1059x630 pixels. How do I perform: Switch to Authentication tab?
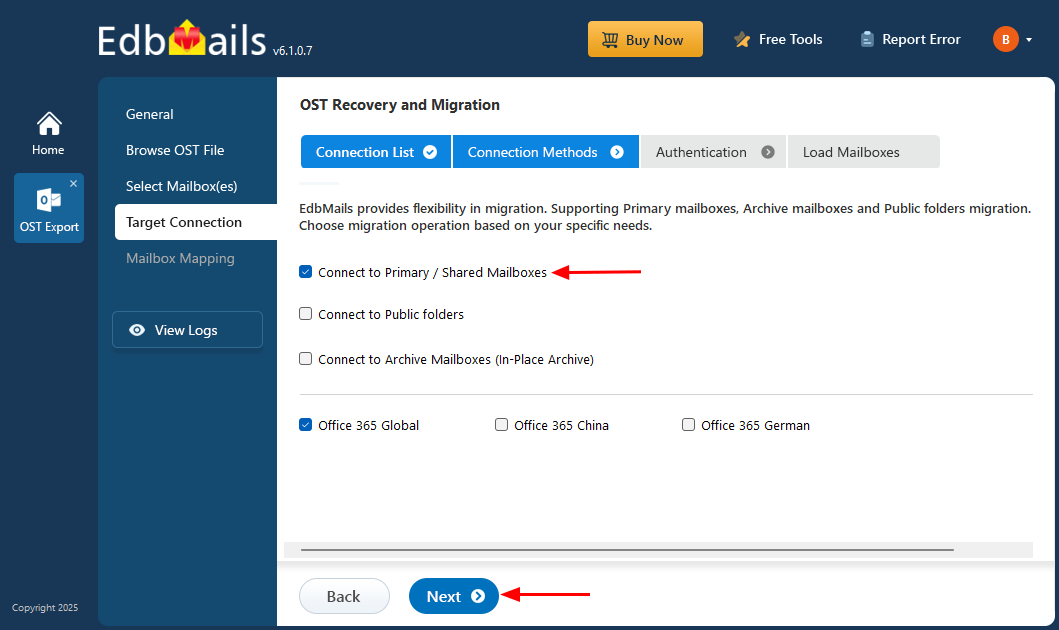[713, 152]
